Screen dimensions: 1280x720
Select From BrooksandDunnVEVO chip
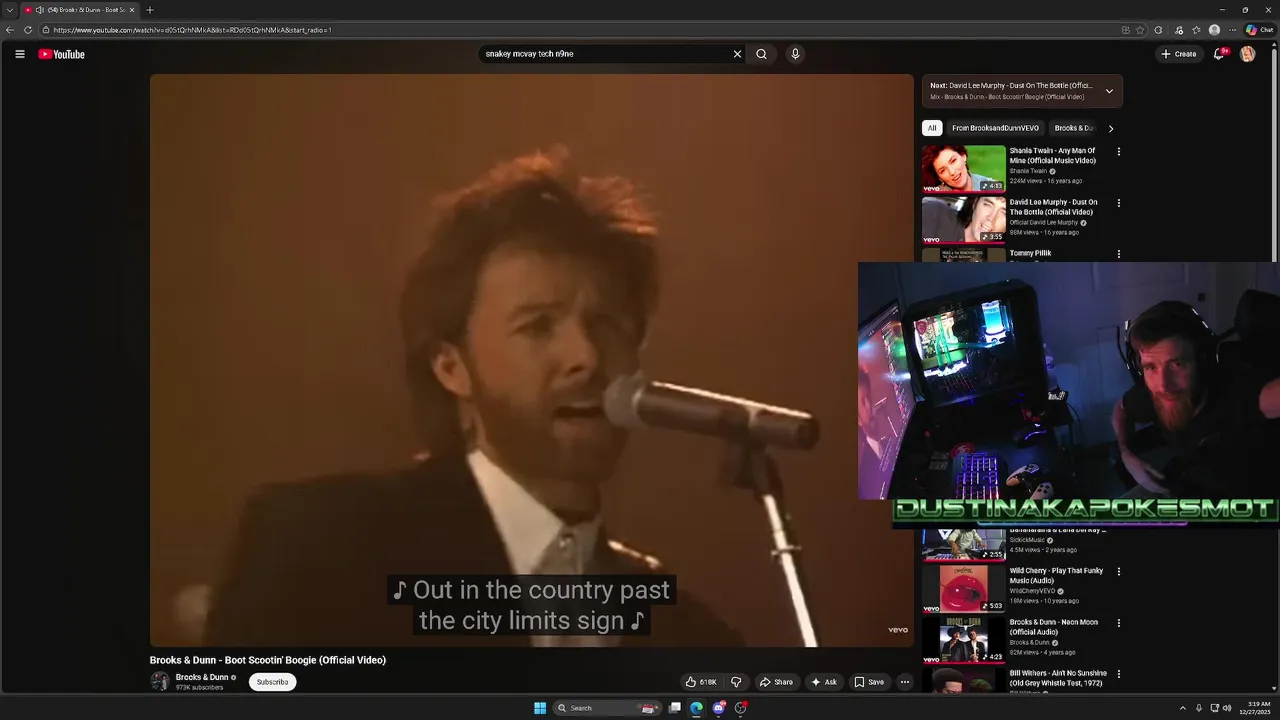pos(995,128)
